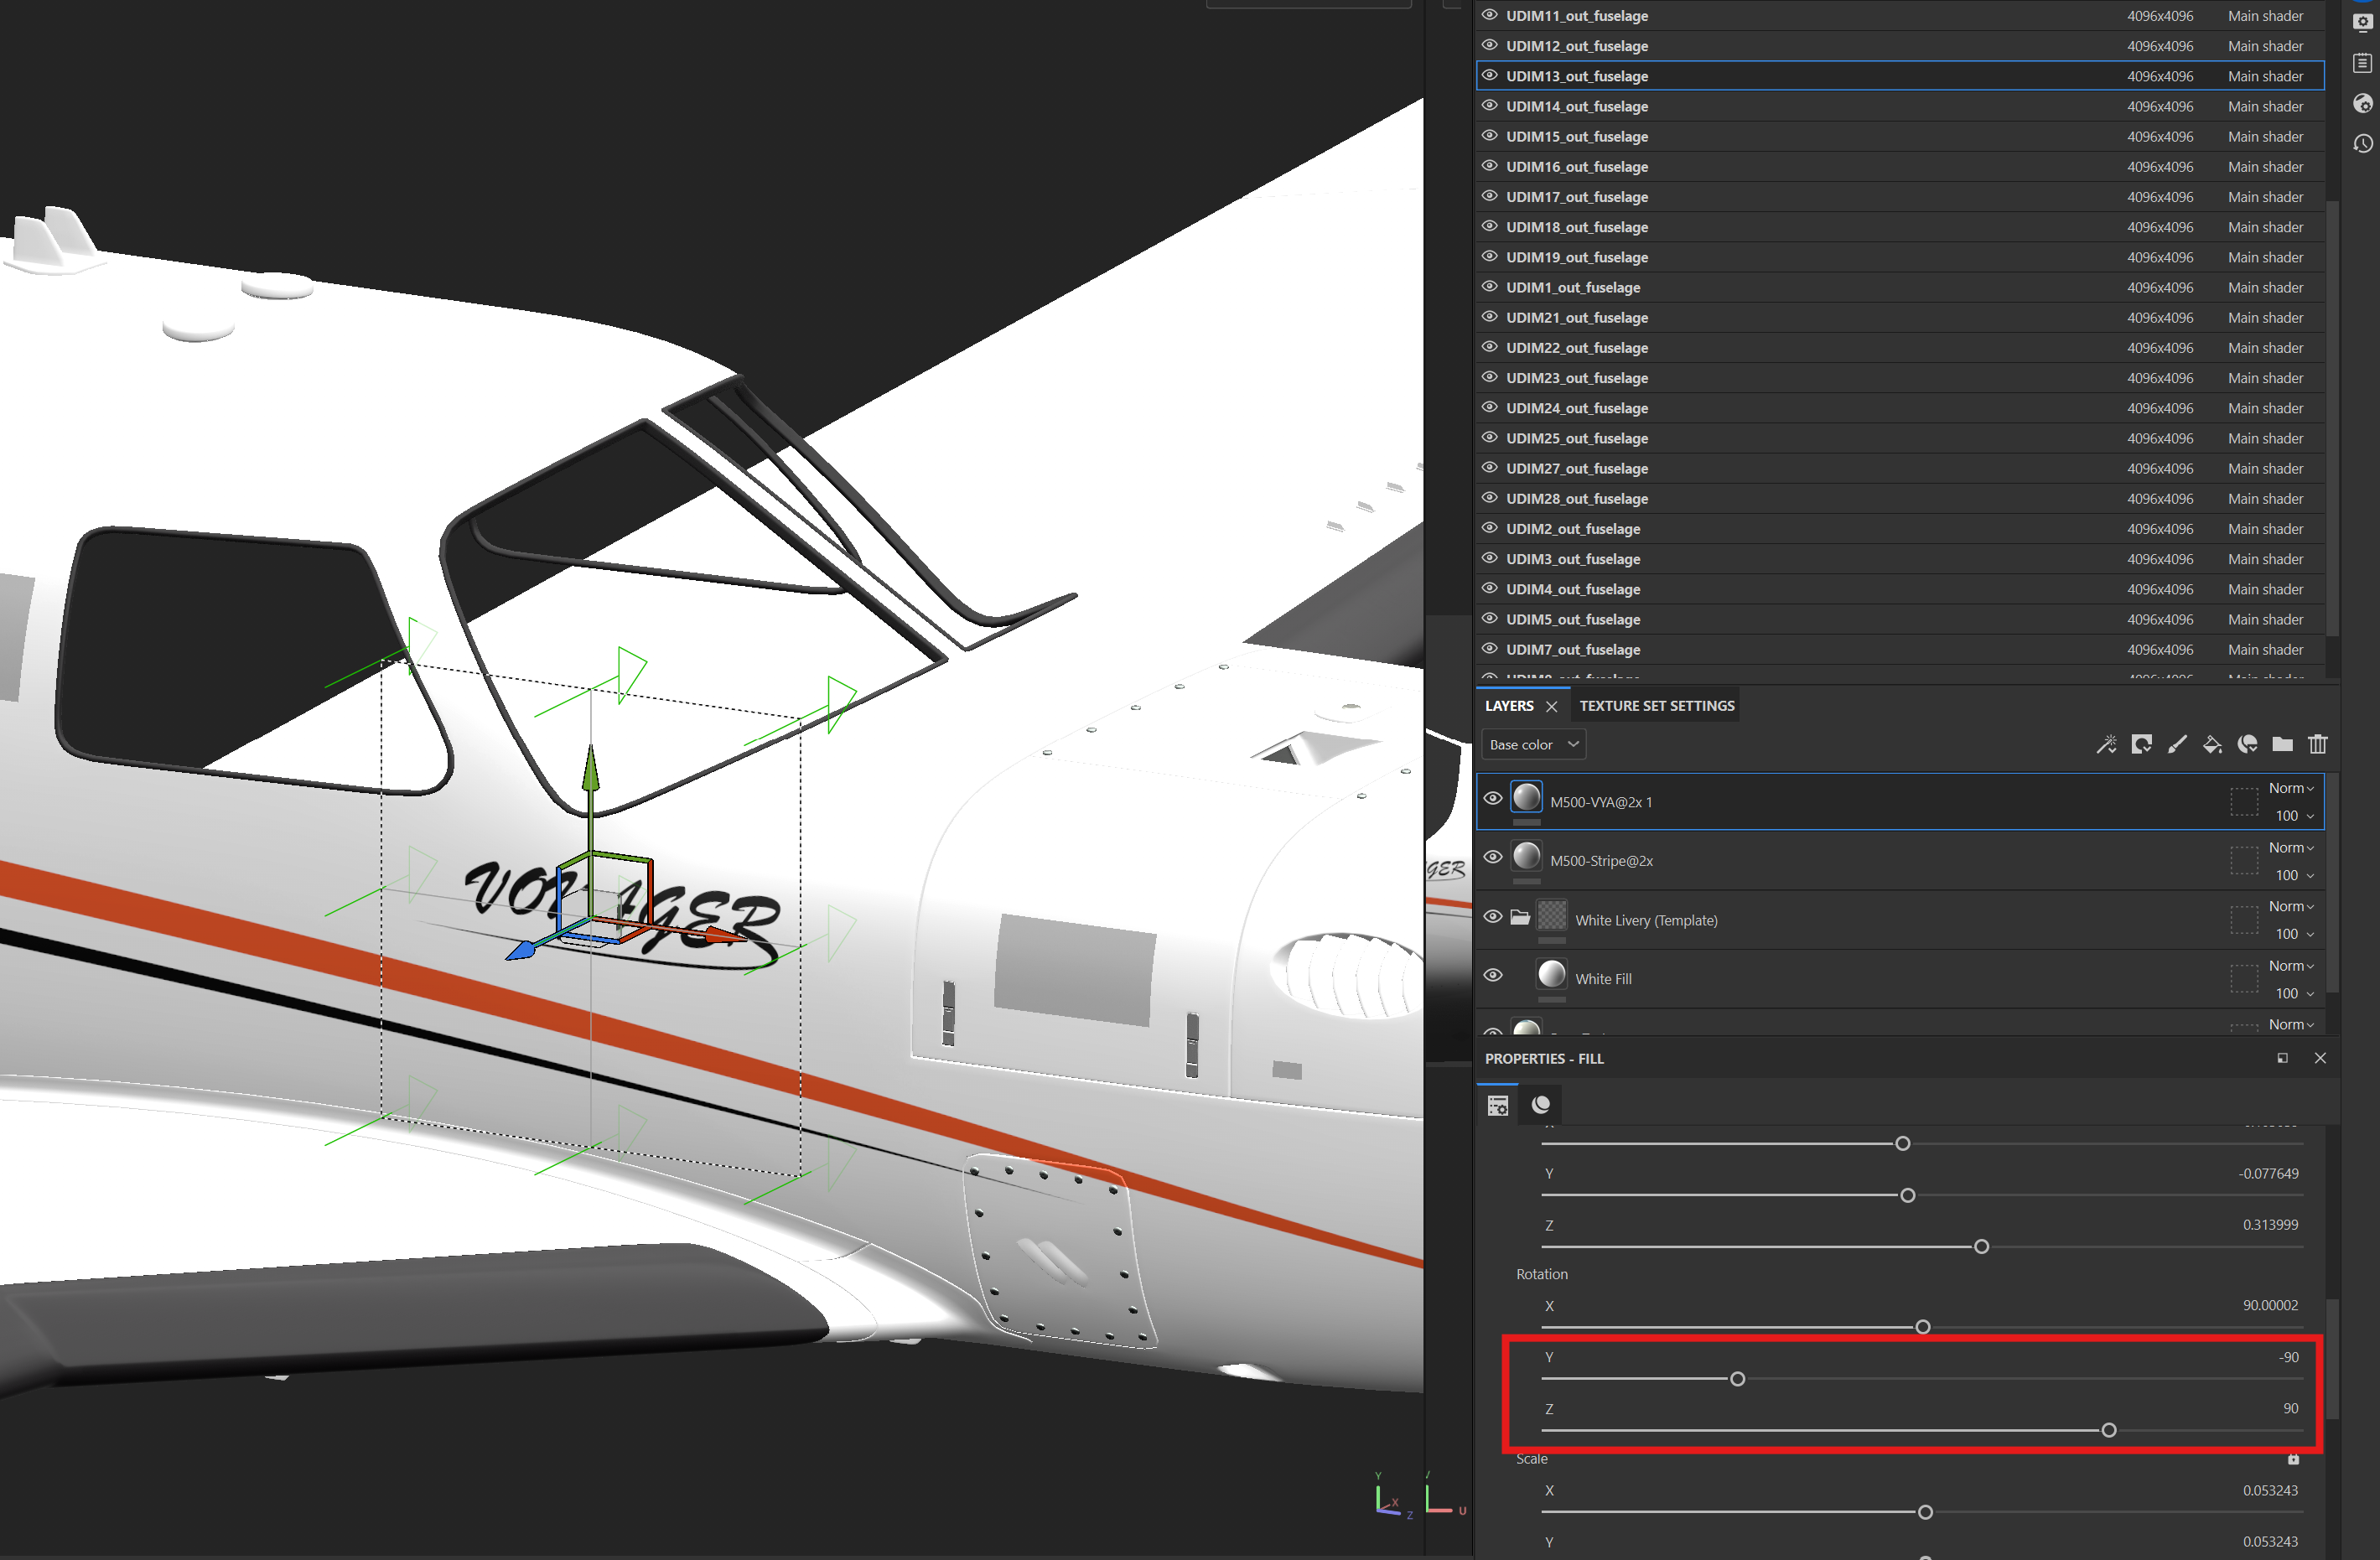
Task: Click the Rotation Y slider handle
Action: click(x=1737, y=1379)
